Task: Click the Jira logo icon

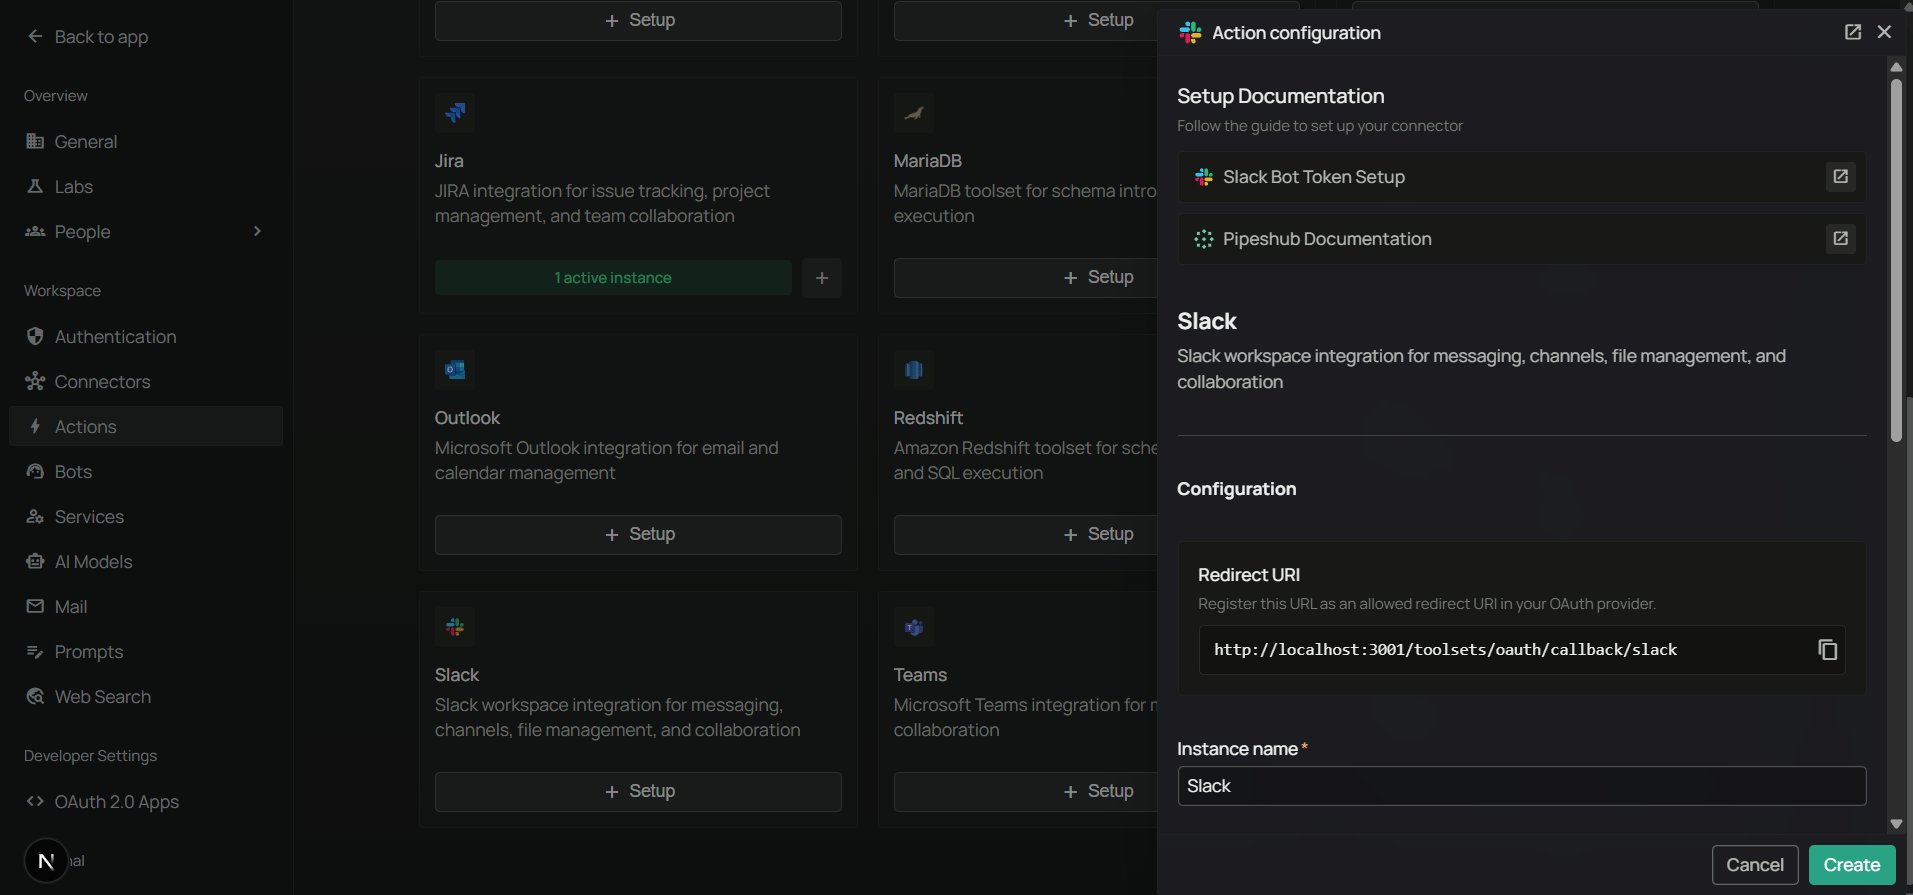Action: (x=455, y=113)
